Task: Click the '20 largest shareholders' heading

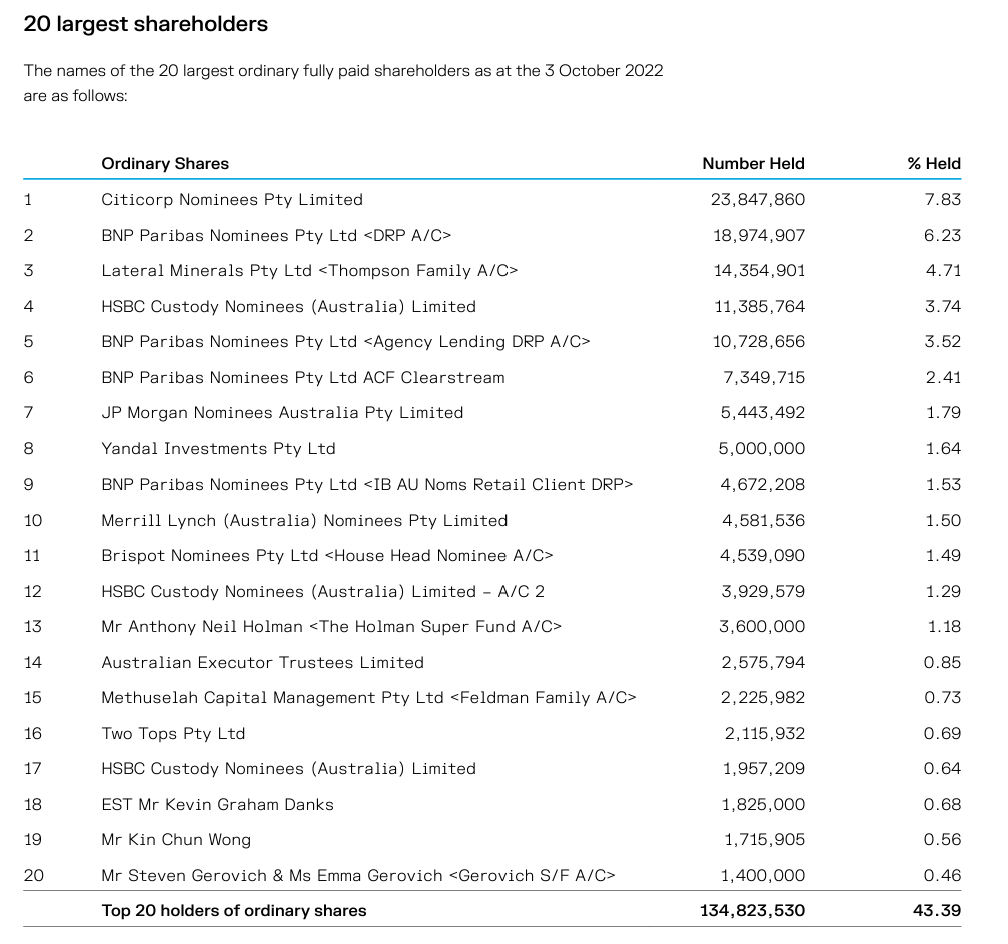Action: [x=146, y=24]
